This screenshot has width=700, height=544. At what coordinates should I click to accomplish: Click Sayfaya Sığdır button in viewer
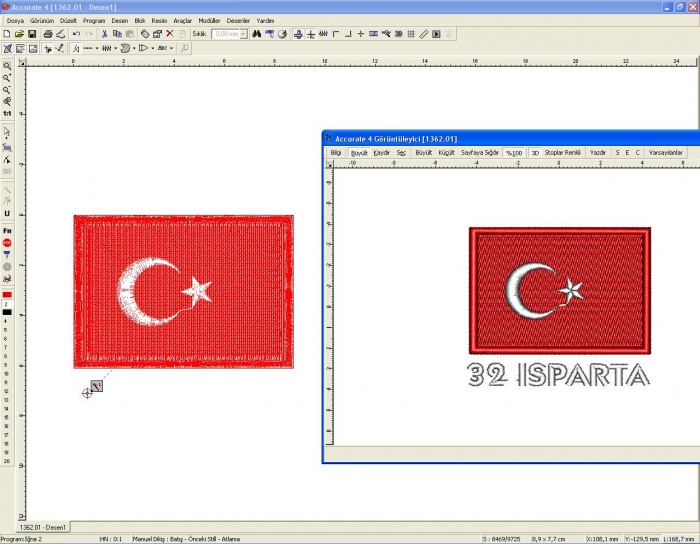pyautogui.click(x=479, y=153)
